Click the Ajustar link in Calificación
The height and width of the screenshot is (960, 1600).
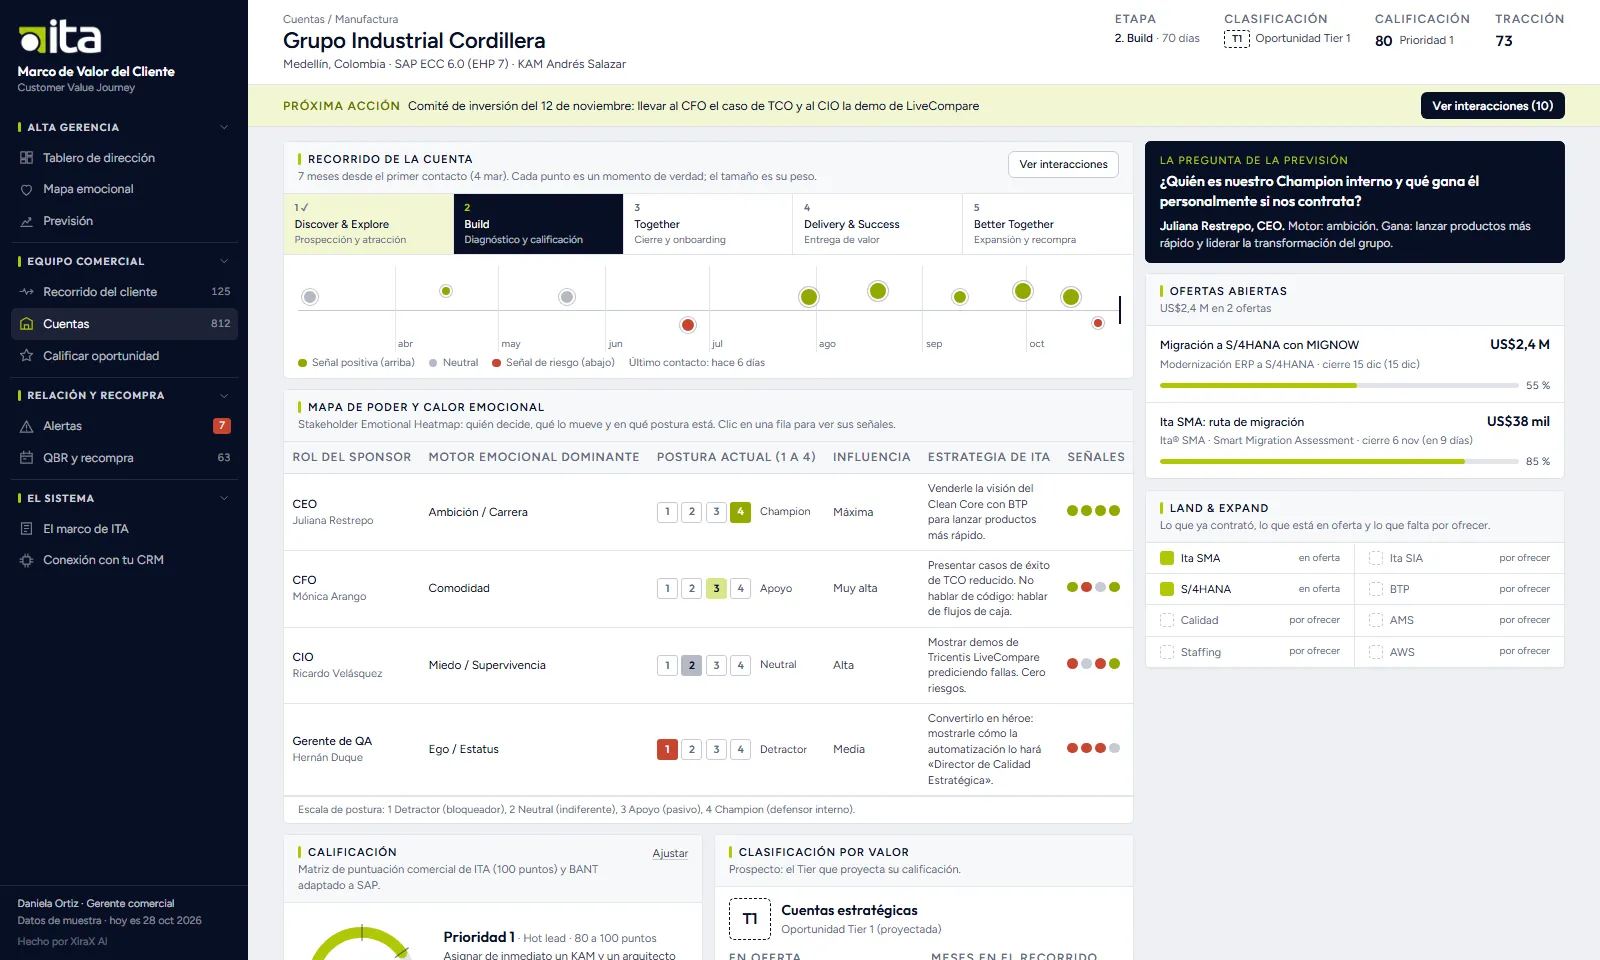[x=670, y=853]
